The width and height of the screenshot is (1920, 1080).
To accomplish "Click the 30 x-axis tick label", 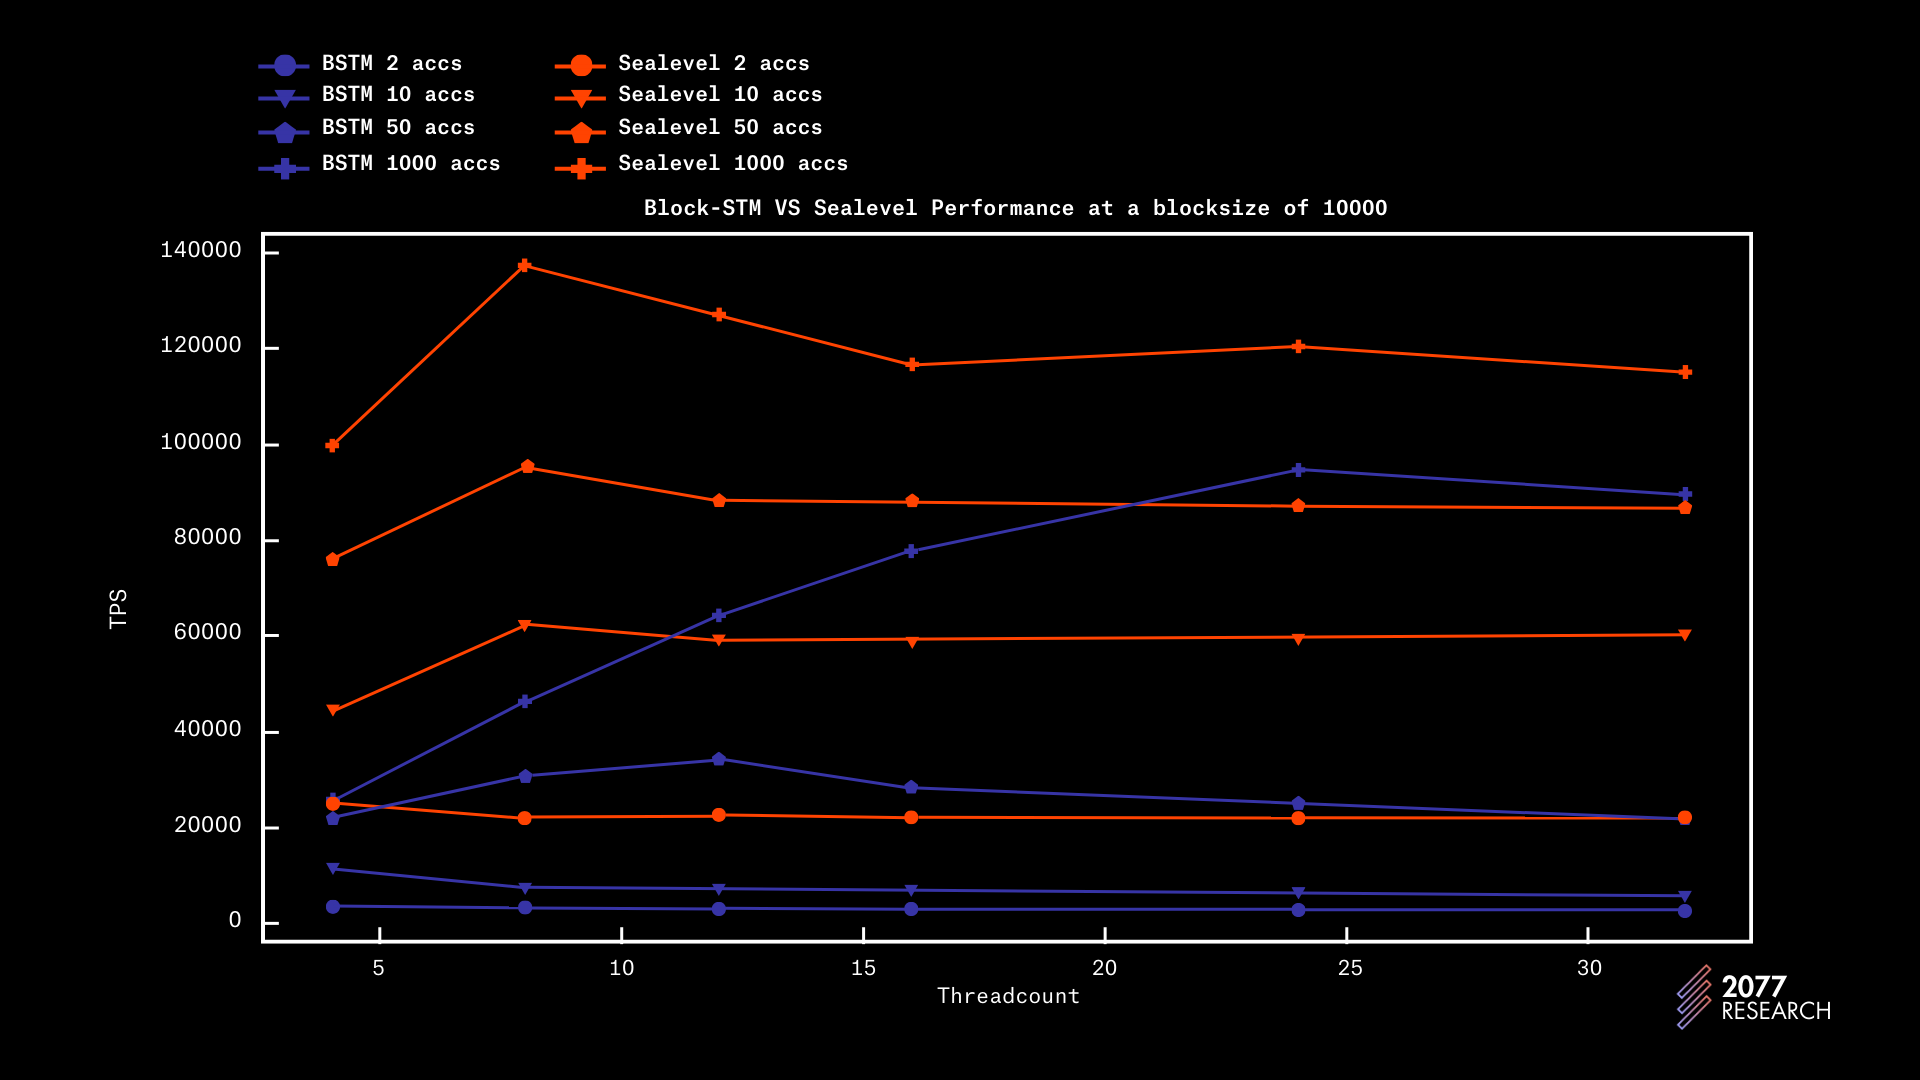I will [1589, 968].
